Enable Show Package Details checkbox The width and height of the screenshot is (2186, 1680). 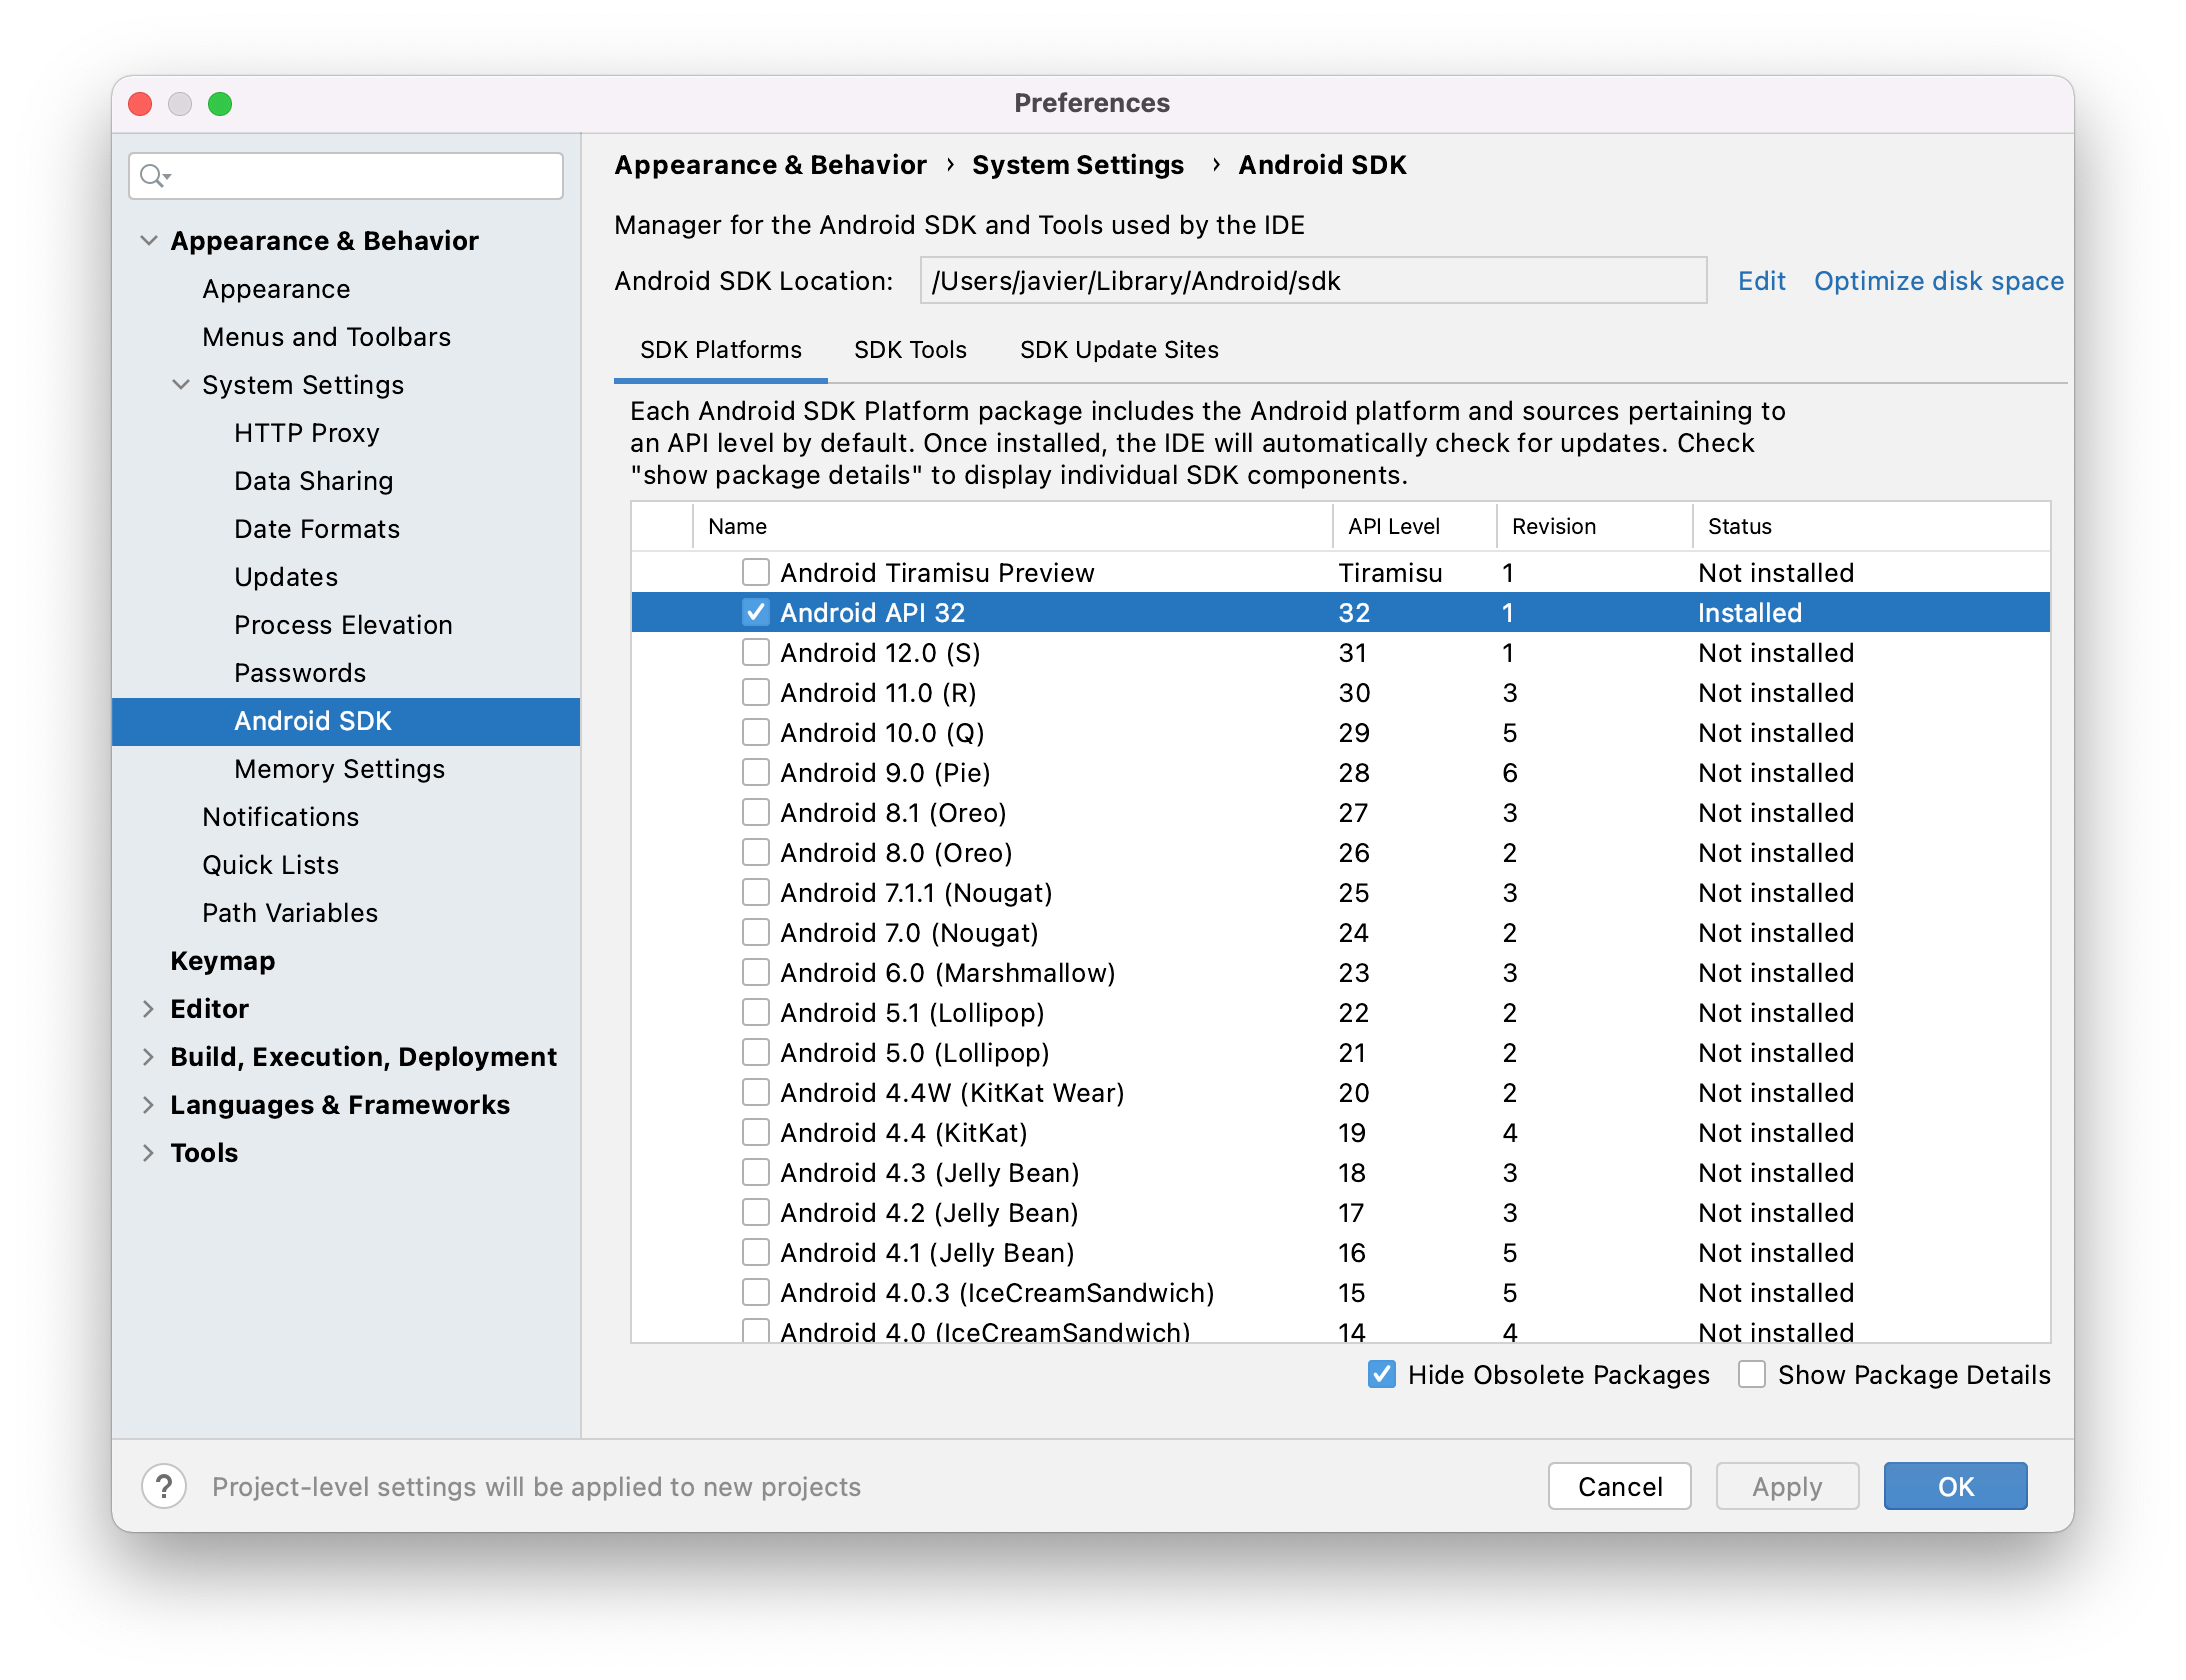tap(1752, 1374)
